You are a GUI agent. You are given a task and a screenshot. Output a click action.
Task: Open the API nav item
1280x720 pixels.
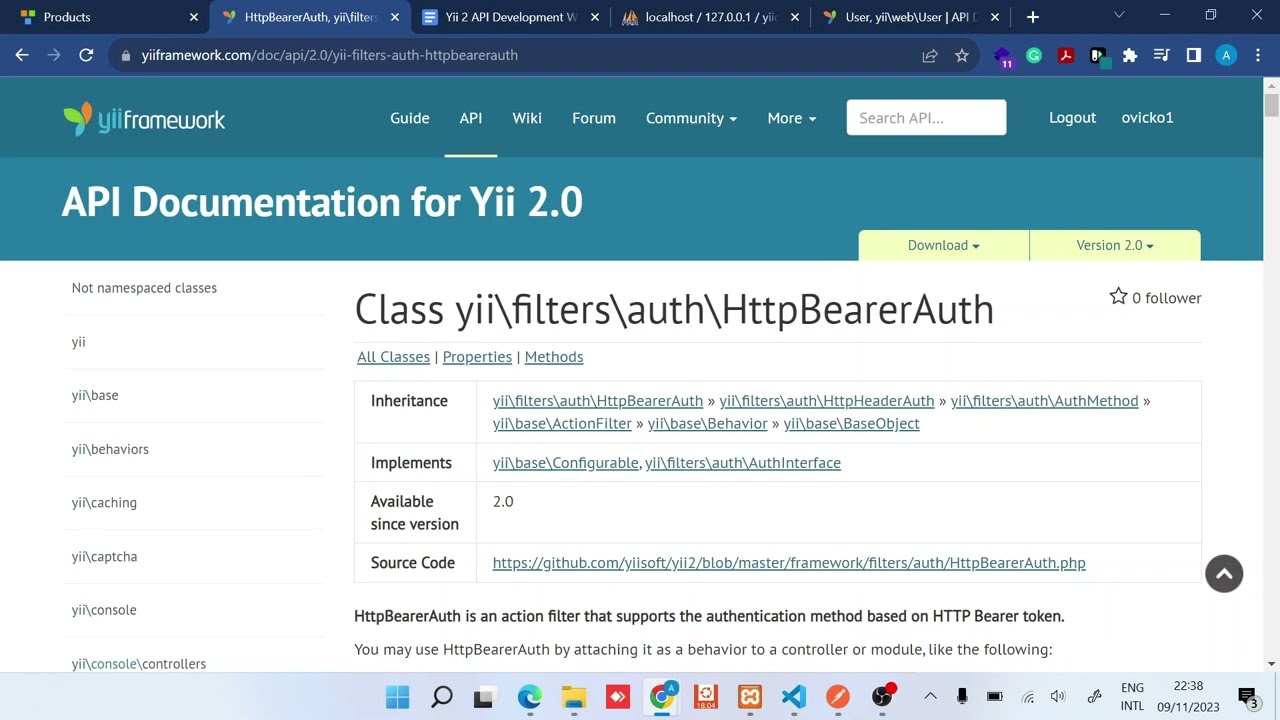[471, 118]
